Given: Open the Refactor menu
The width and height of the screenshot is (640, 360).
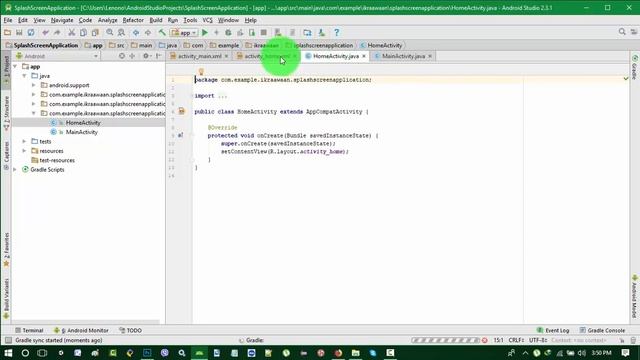Looking at the screenshot, I should point(133,20).
